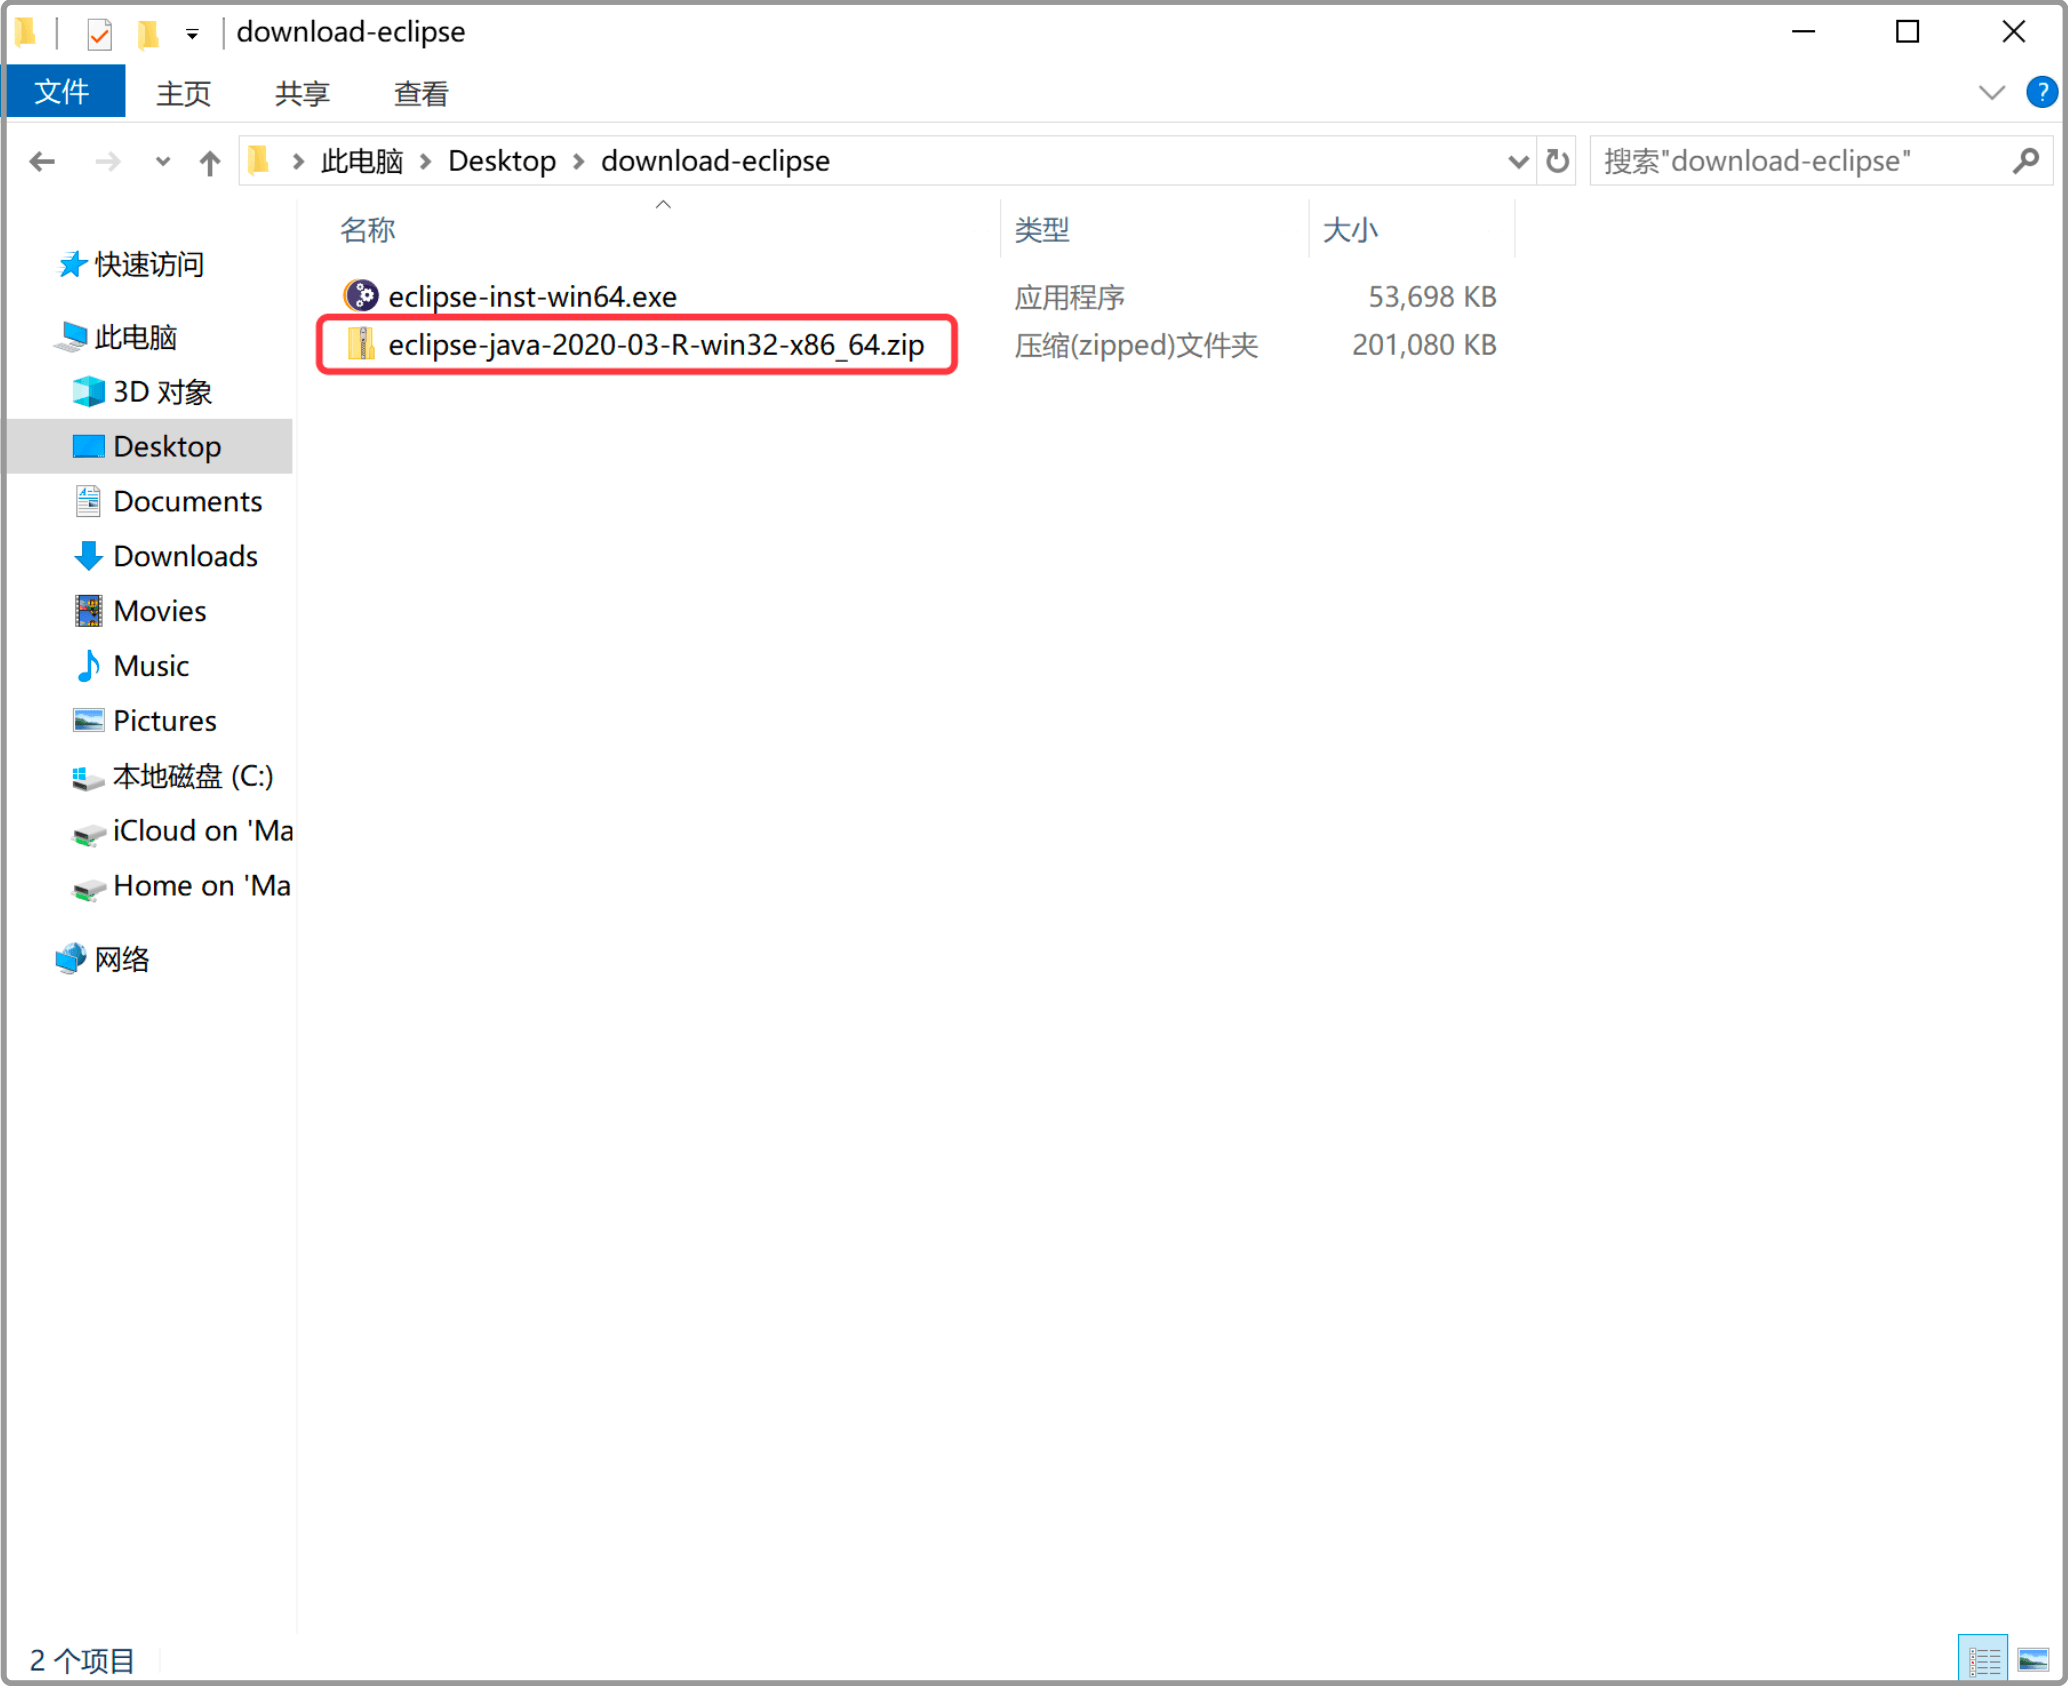Open Home on 'Ma network drive

pos(201,886)
